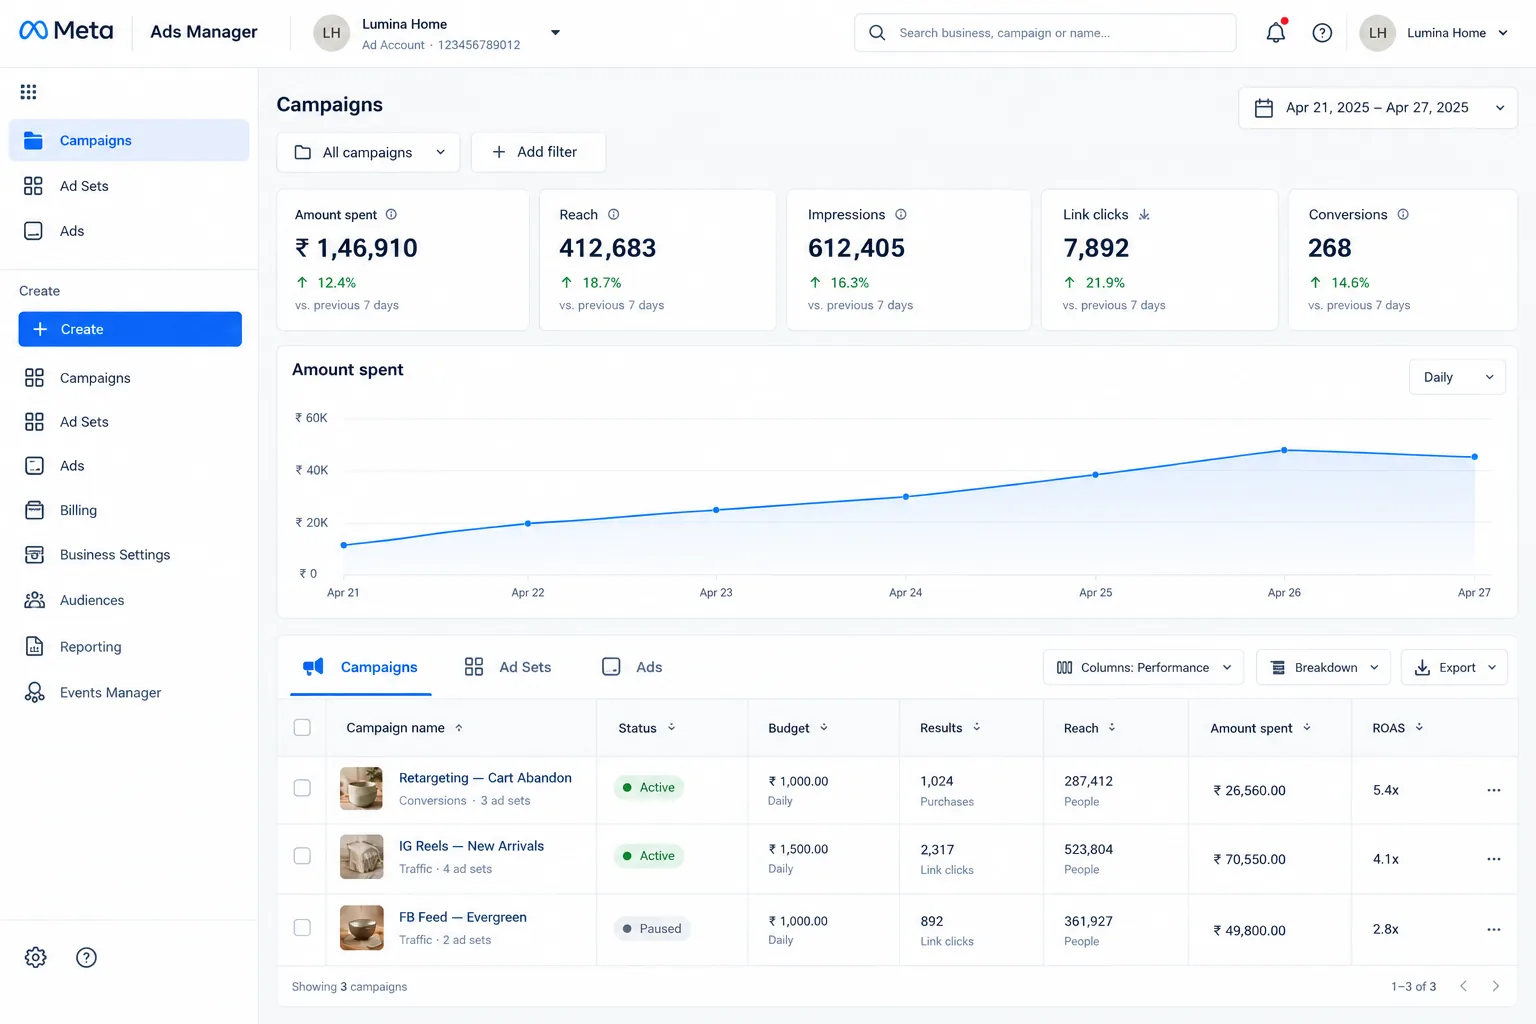
Task: Open the All campaigns dropdown
Action: pos(368,152)
